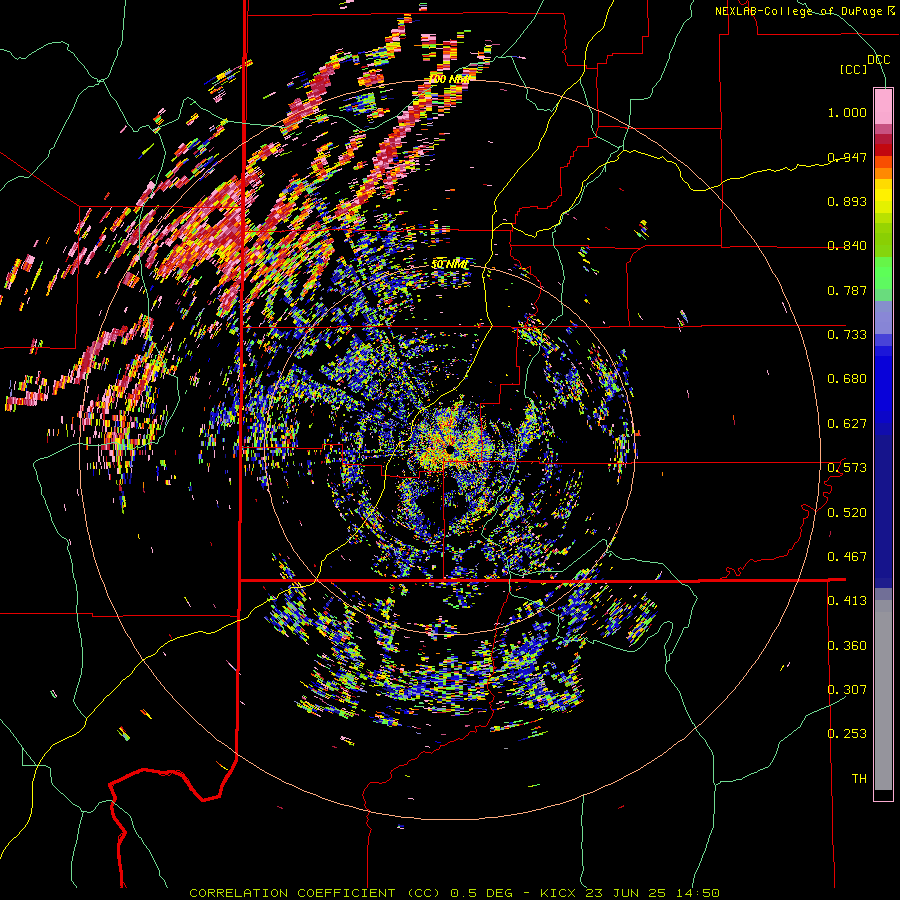
Task: Click the TH threshold label
Action: (859, 779)
